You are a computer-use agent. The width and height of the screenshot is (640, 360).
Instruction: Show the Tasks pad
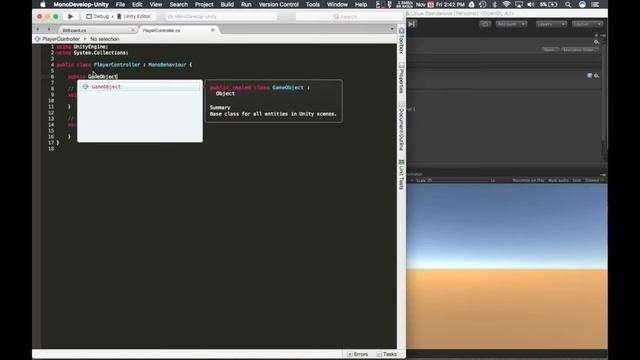pyautogui.click(x=387, y=354)
